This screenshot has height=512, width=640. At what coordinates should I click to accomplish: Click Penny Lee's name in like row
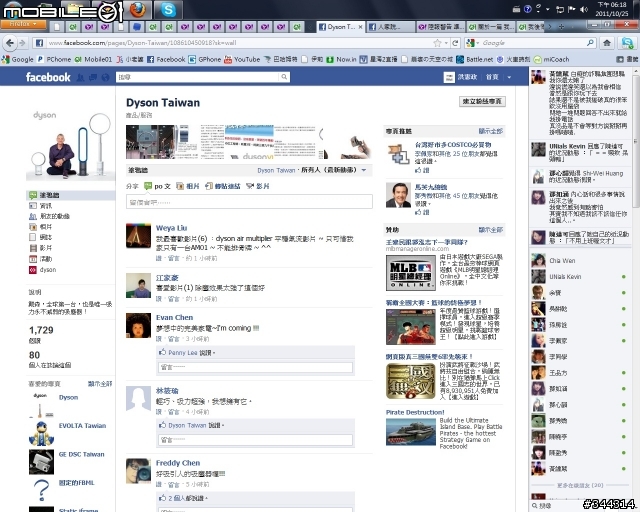click(182, 352)
